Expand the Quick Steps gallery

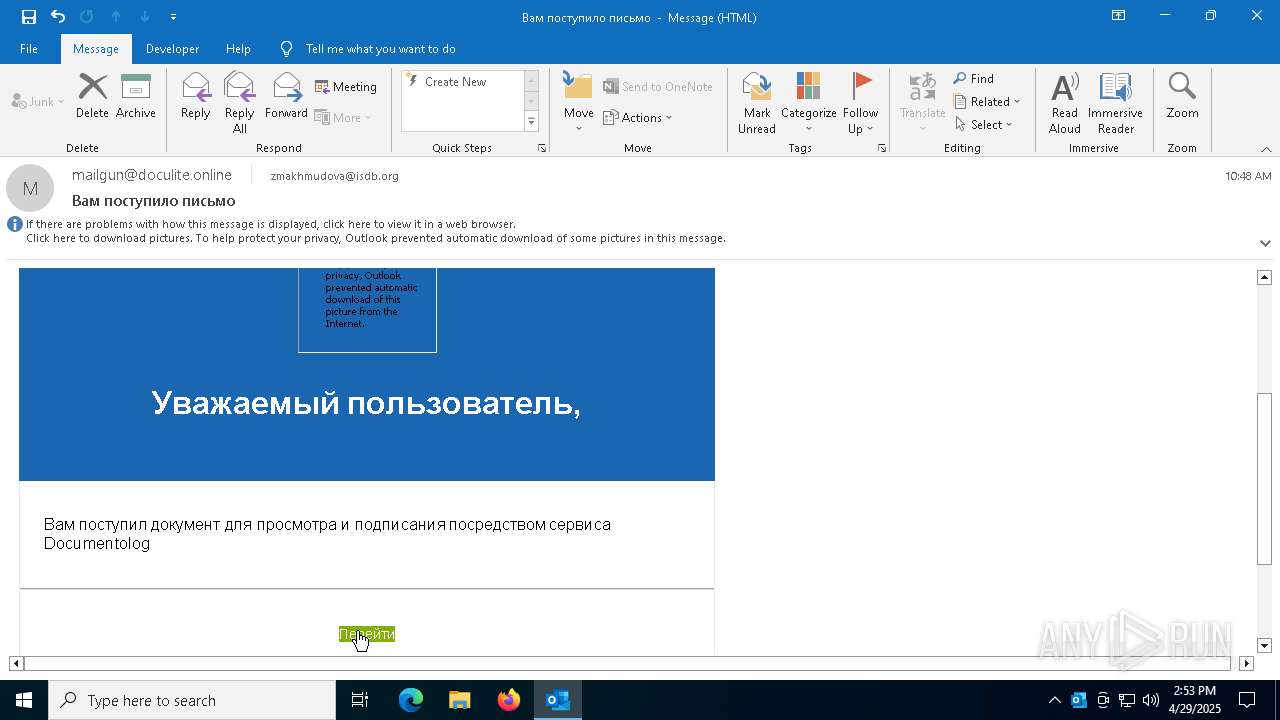click(531, 122)
